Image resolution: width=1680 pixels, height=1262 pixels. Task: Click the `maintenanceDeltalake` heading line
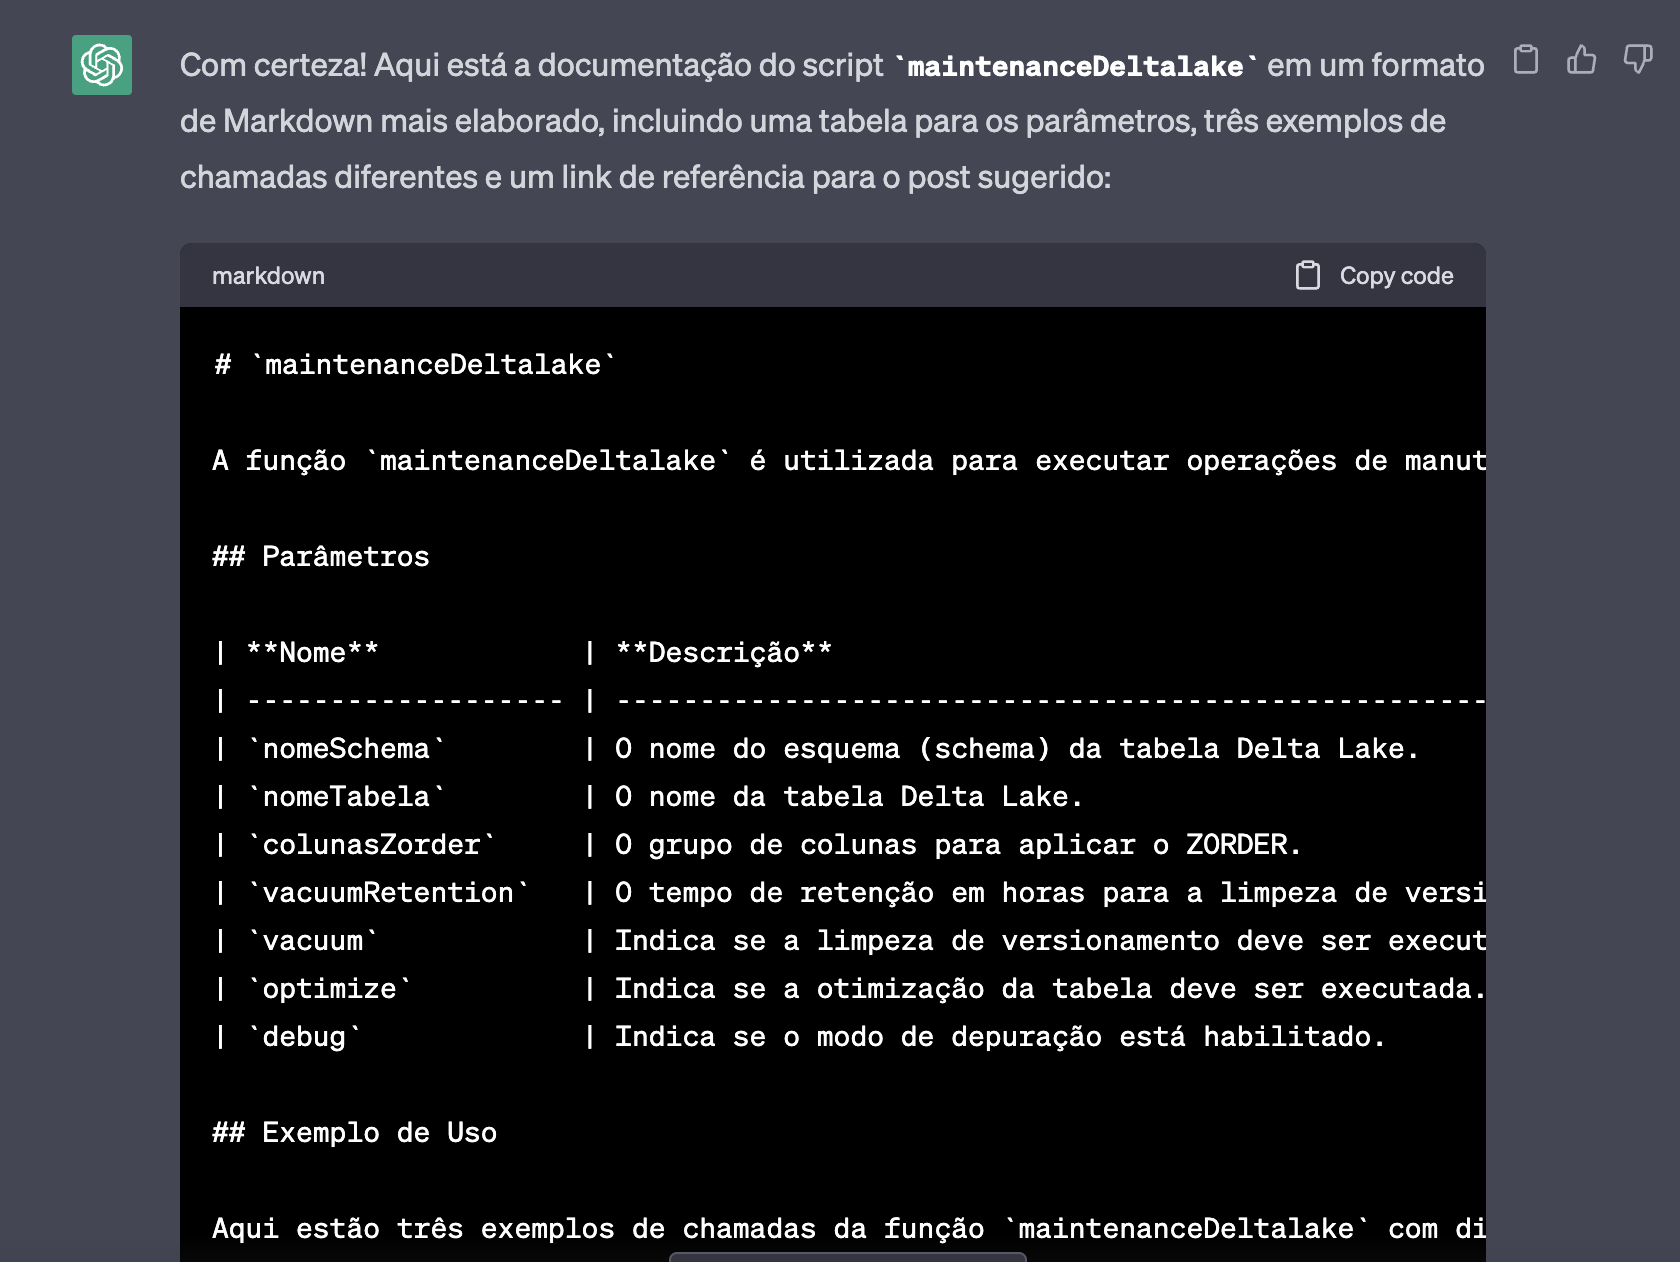point(415,365)
